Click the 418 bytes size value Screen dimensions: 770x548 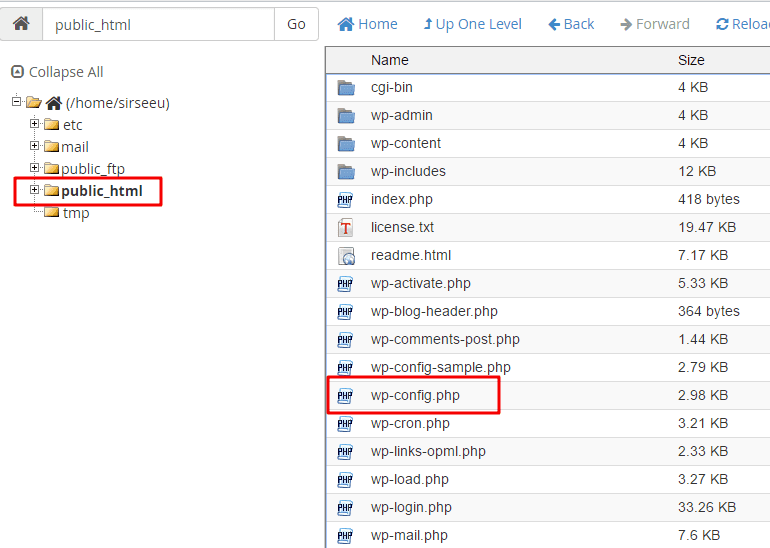pyautogui.click(x=709, y=199)
